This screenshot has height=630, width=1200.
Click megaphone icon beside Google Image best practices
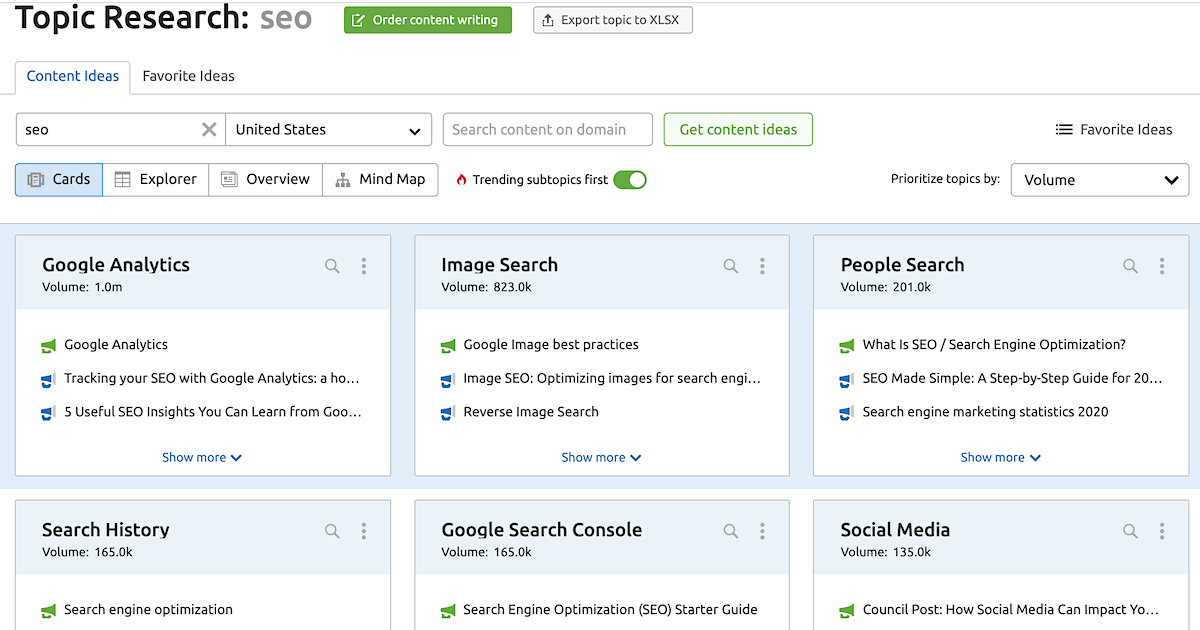point(448,346)
